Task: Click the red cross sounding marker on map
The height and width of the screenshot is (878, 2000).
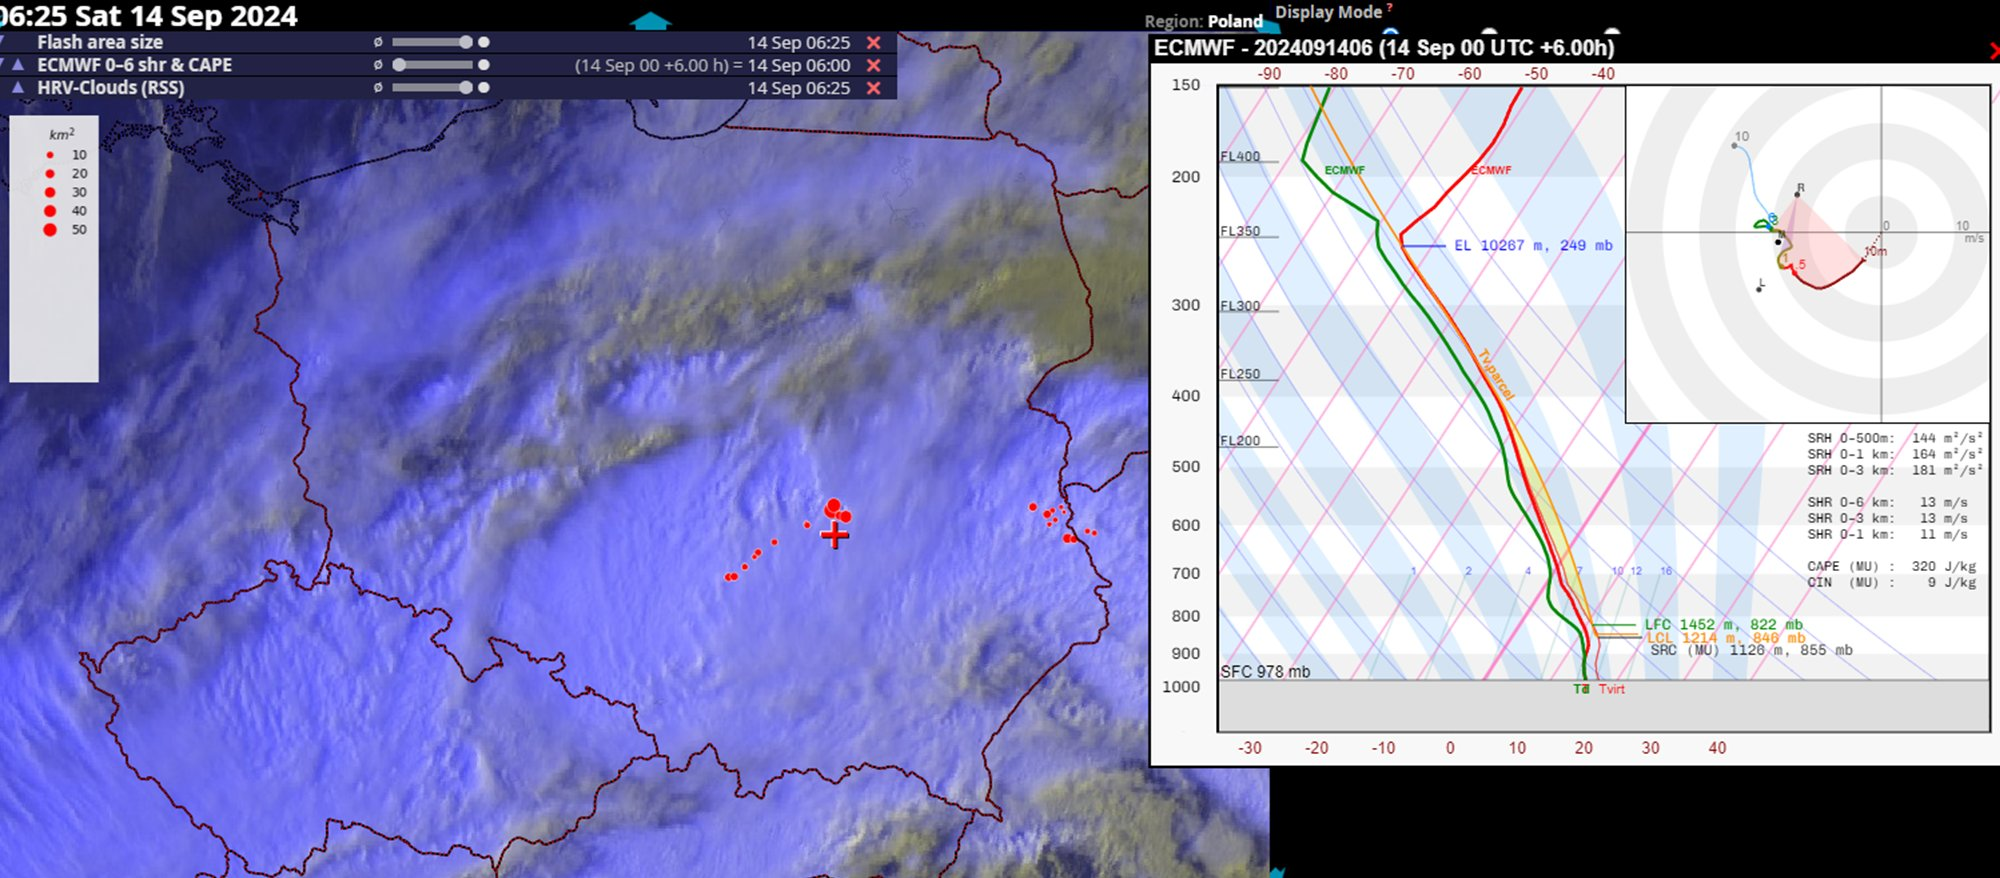Action: (835, 536)
